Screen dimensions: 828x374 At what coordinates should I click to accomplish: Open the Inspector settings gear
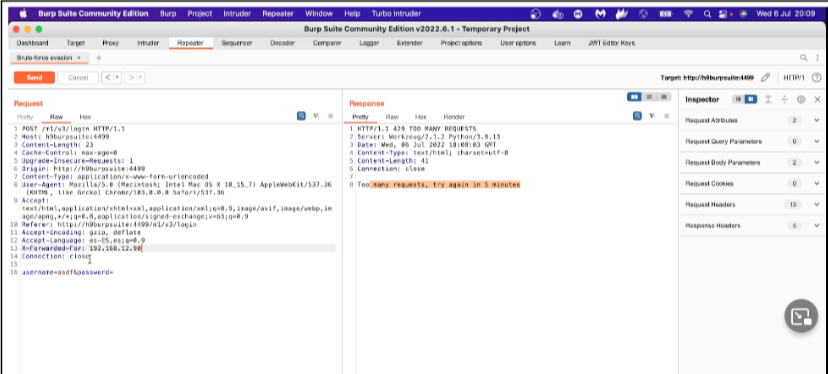click(801, 99)
